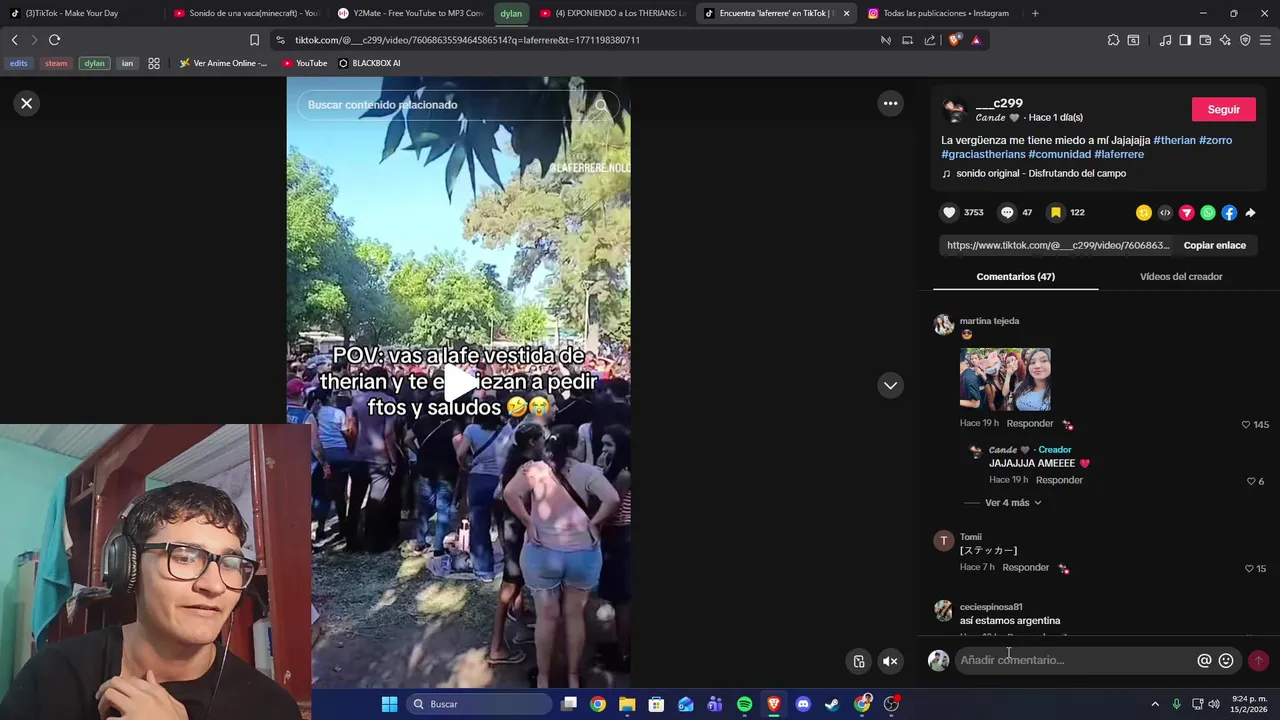The width and height of the screenshot is (1280, 720).
Task: Toggle the browser sidebar panel icon
Action: (1185, 40)
